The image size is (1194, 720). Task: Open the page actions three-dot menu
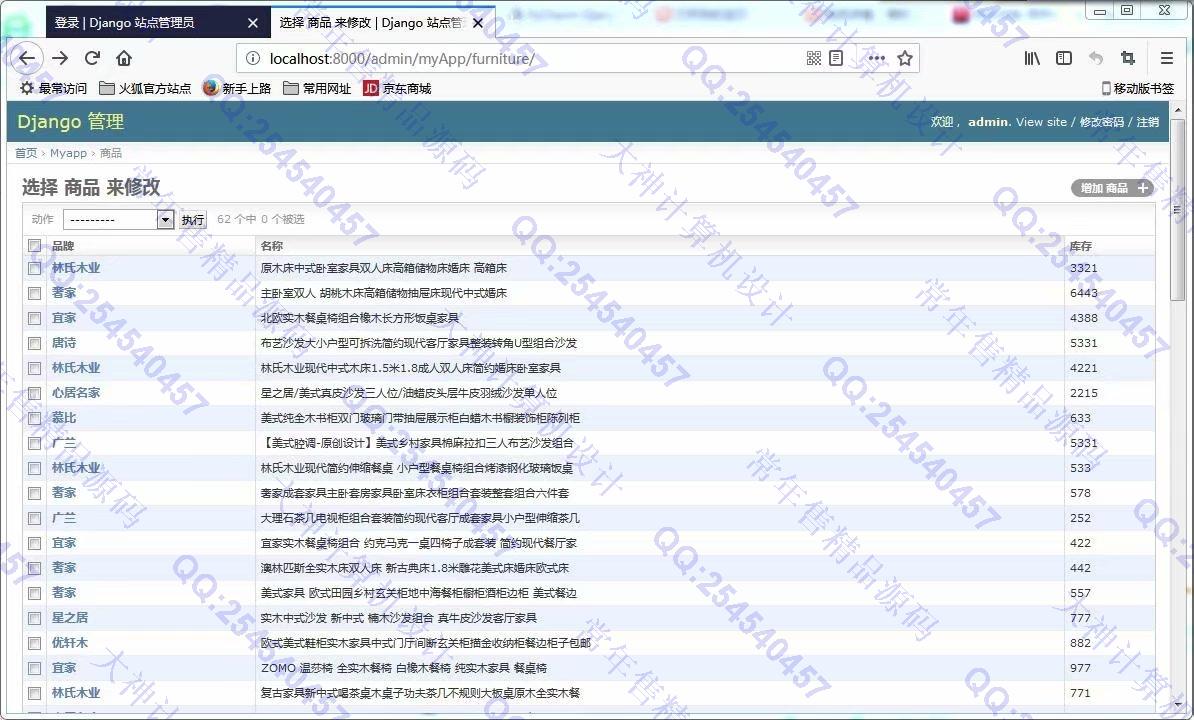tap(876, 59)
